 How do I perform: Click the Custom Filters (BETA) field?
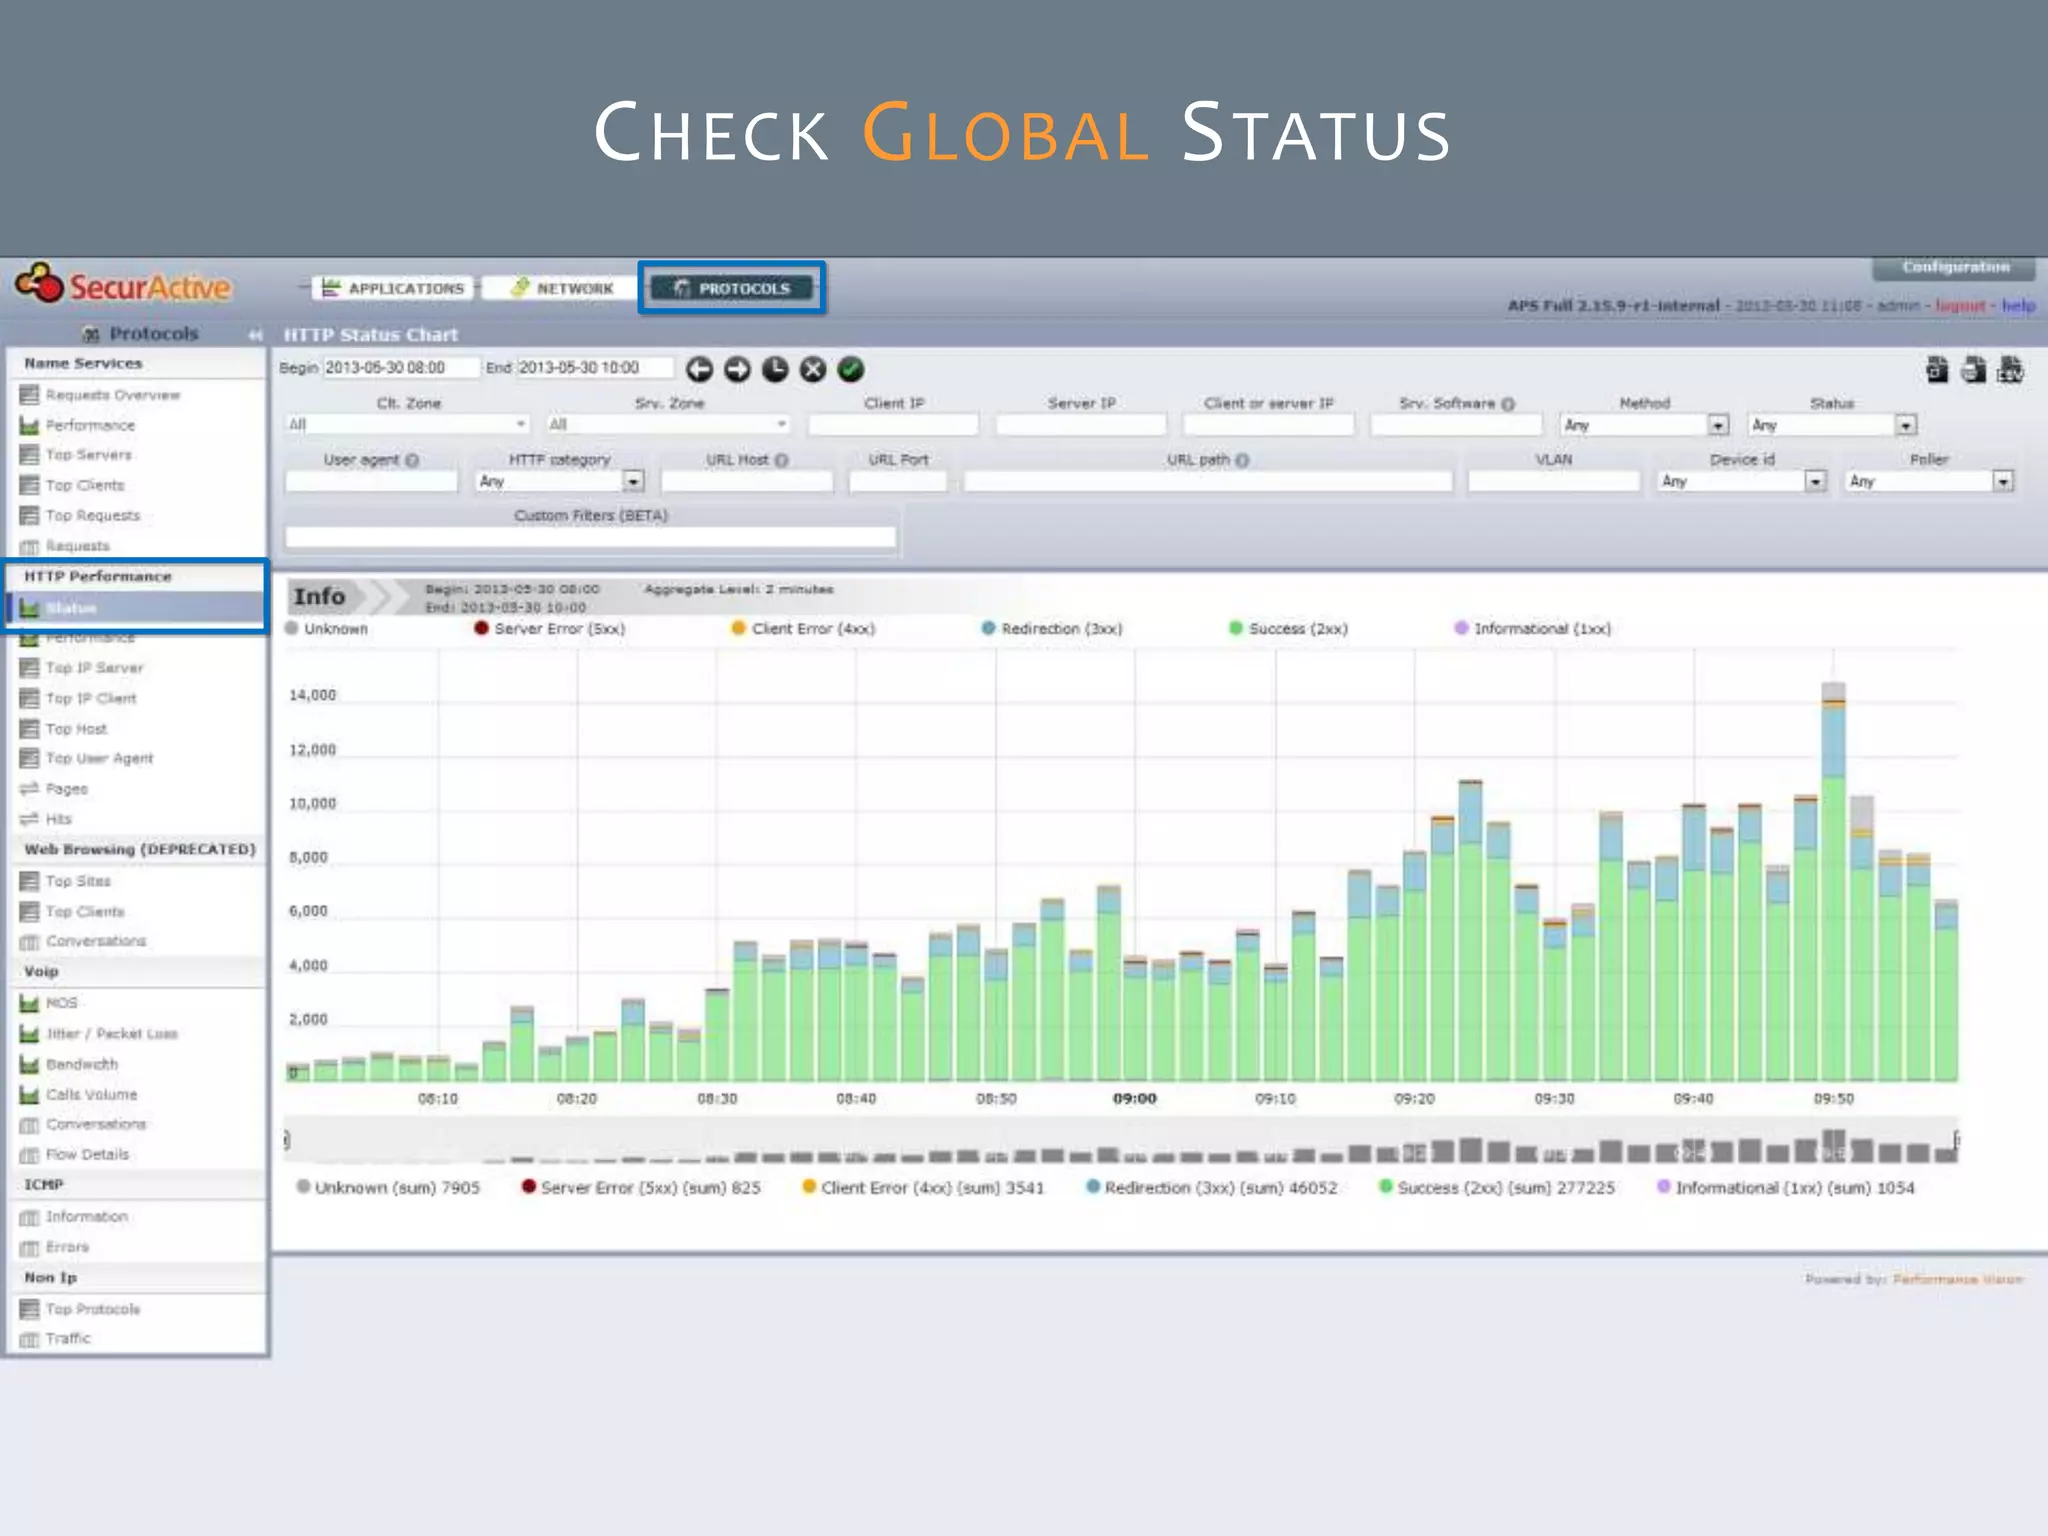[x=590, y=537]
